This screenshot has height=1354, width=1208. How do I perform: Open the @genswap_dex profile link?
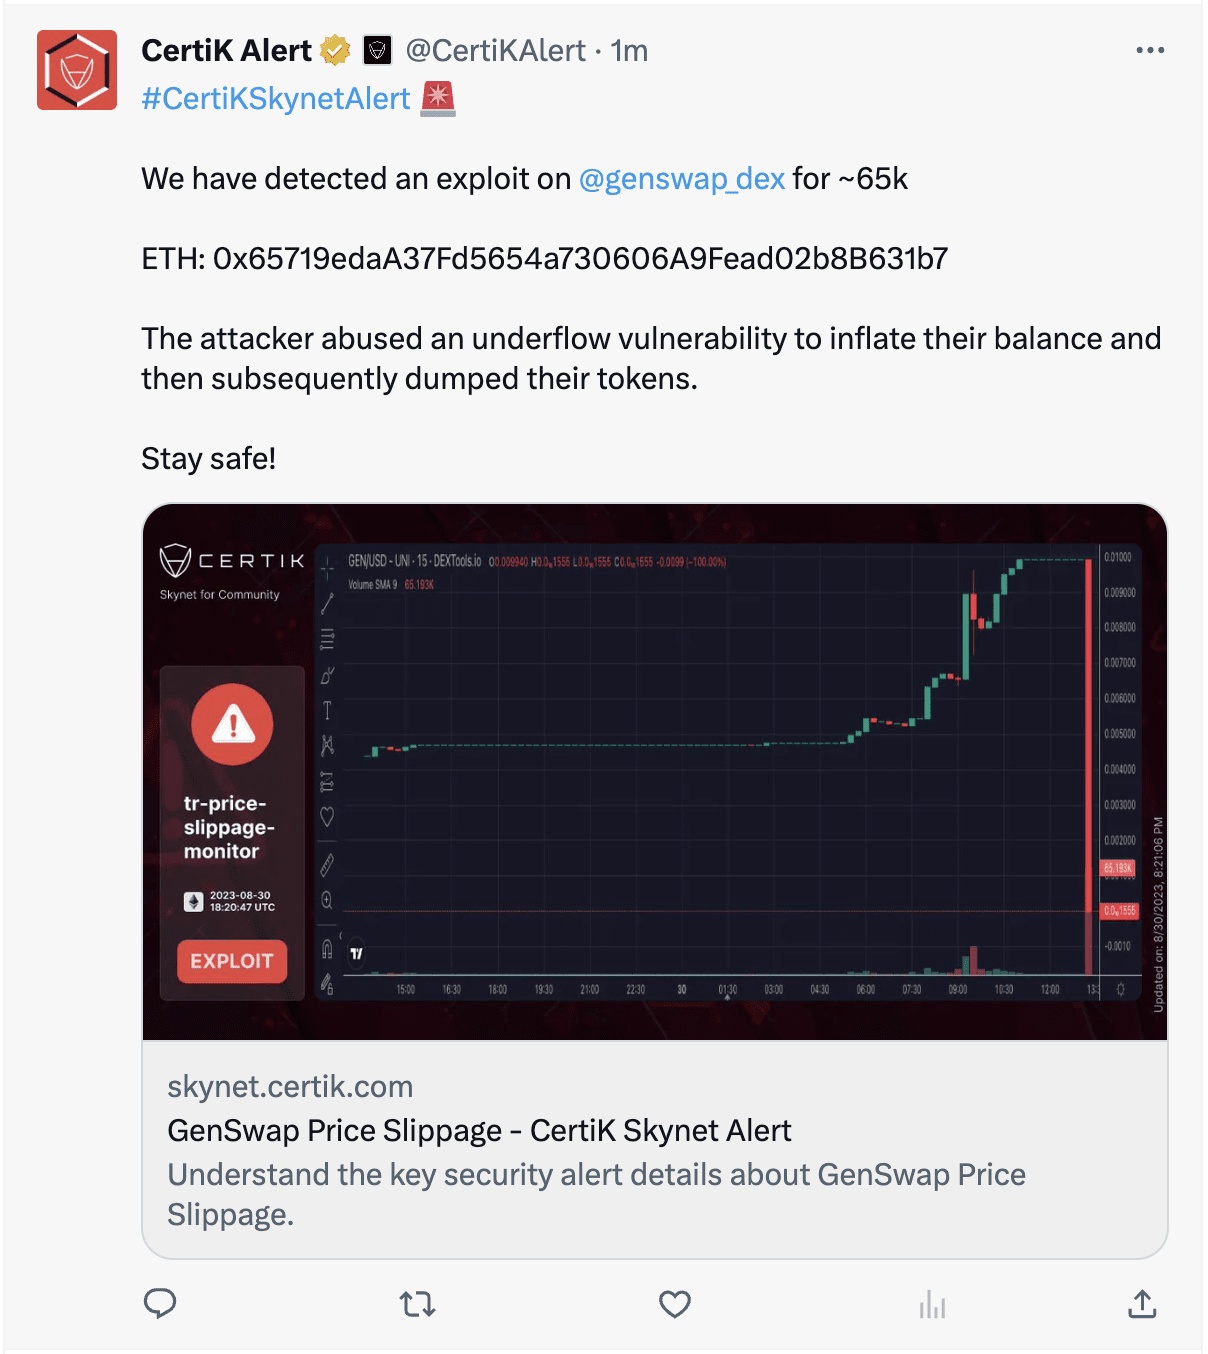click(681, 179)
